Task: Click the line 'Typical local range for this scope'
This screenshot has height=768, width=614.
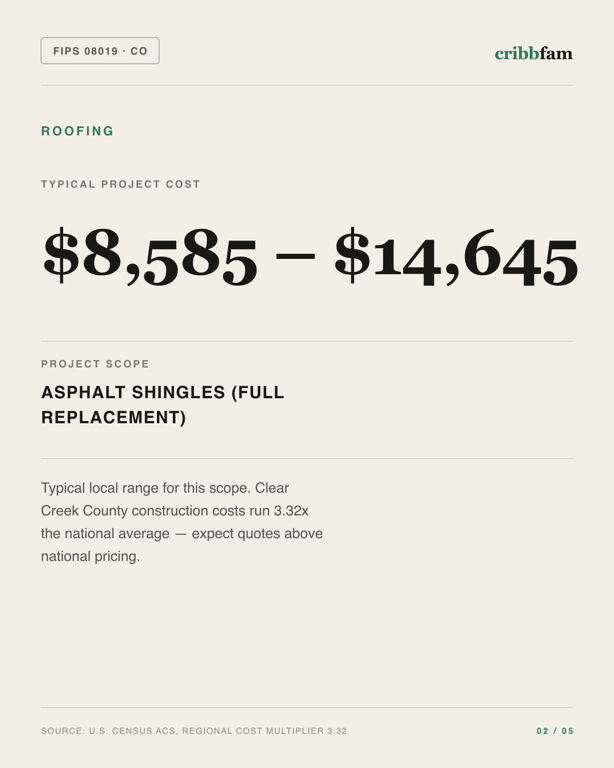Action: pyautogui.click(x=165, y=488)
